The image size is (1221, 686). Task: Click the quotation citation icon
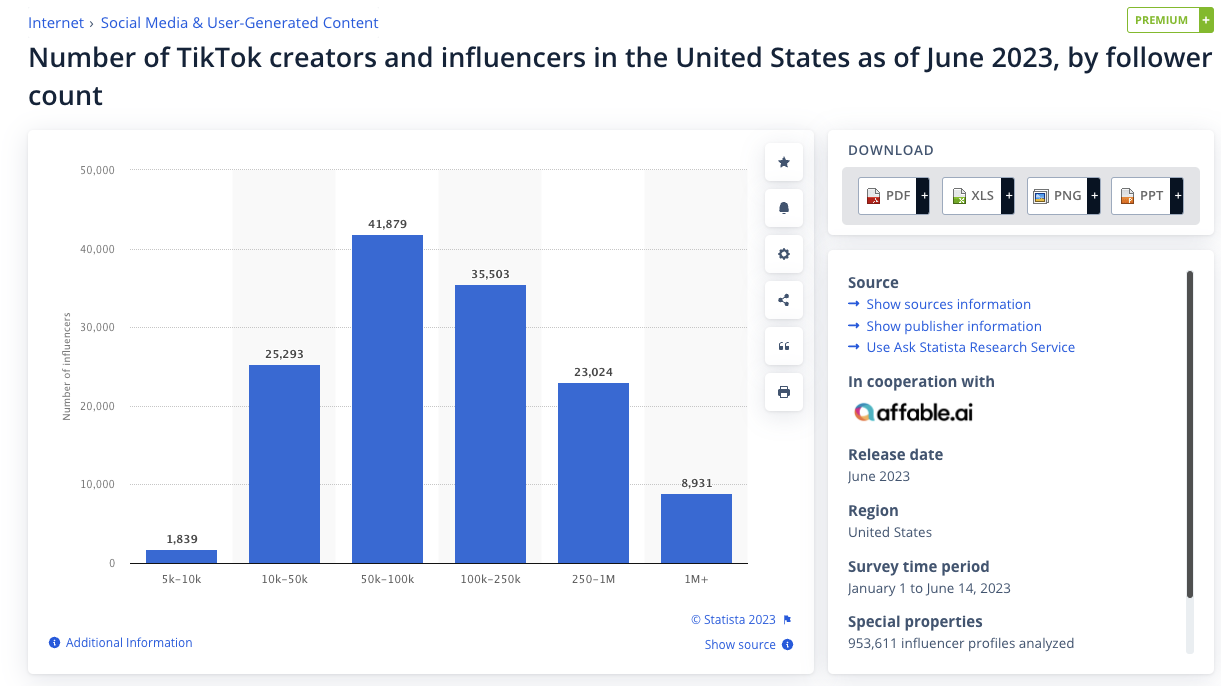pyautogui.click(x=784, y=346)
